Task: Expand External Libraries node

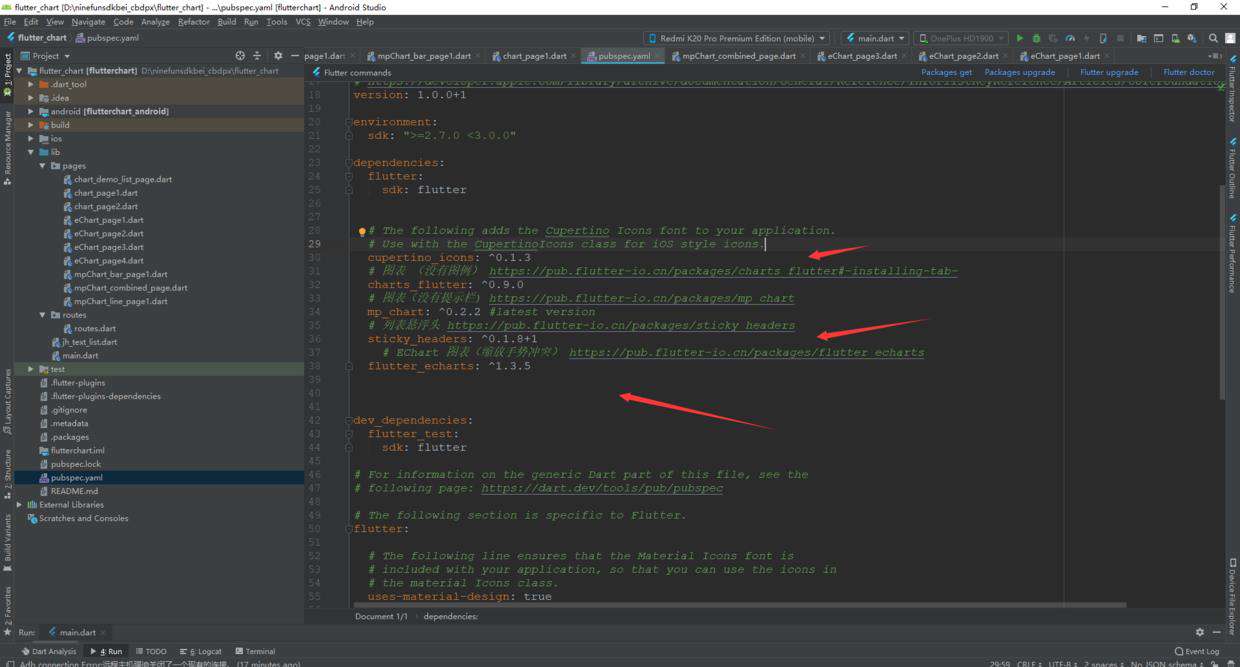Action: (20, 505)
